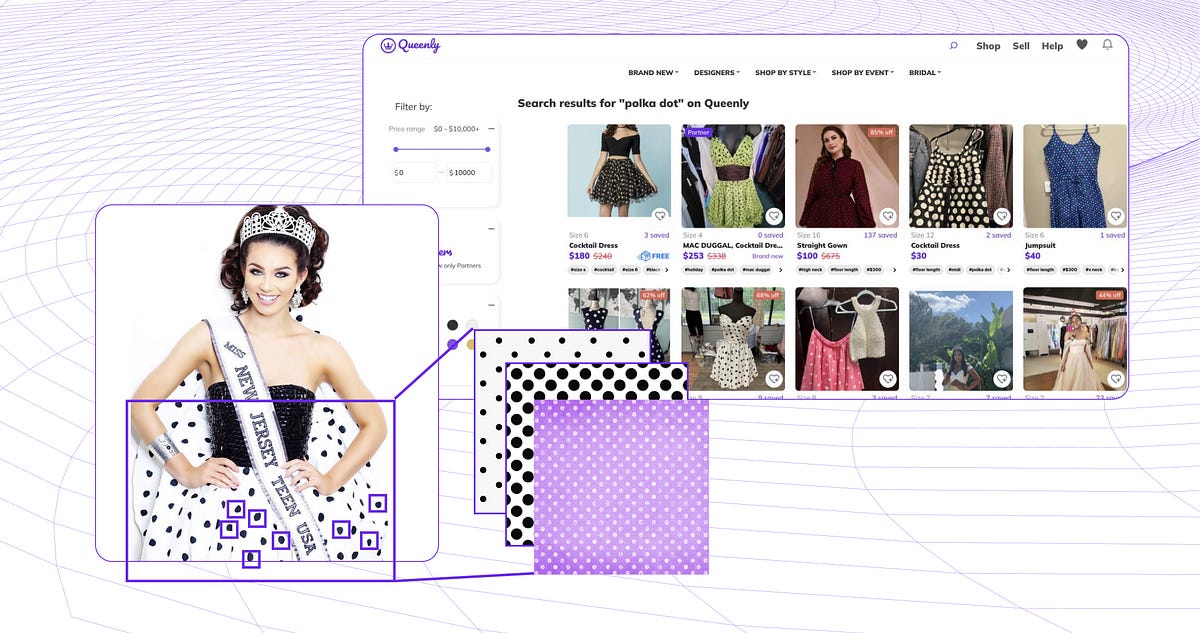Save the $100 Straight Gown via its heart icon
Screen dimensions: 1200x633
(888, 214)
